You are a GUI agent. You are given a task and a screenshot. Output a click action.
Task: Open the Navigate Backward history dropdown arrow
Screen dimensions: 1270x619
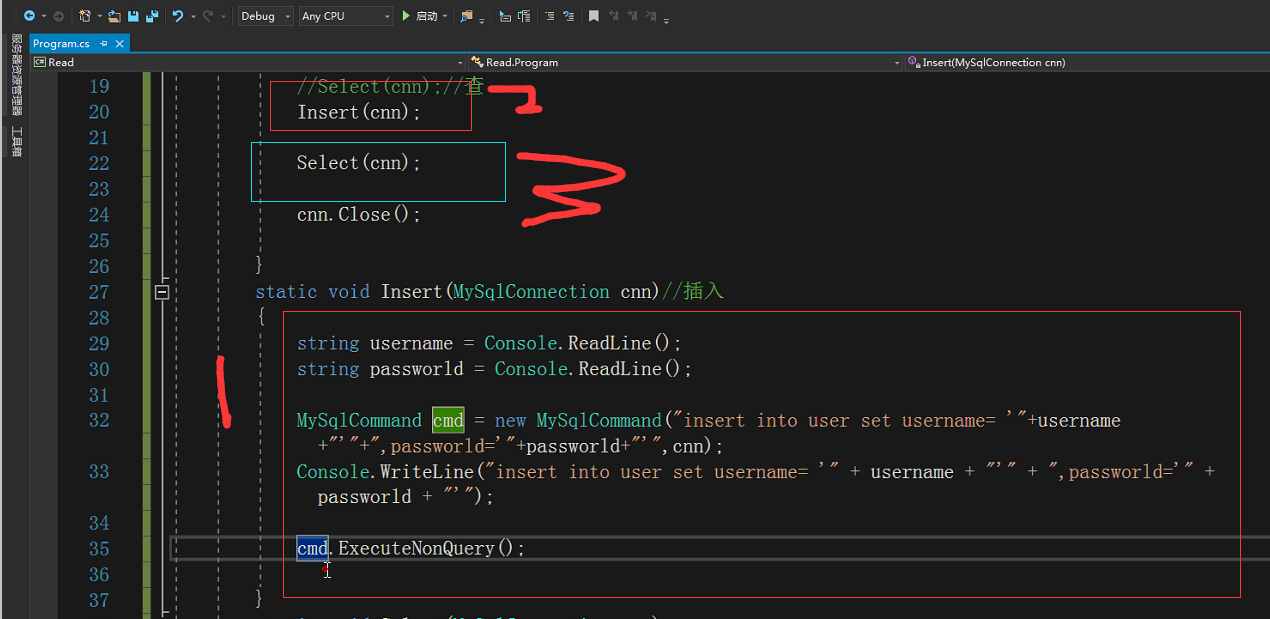pyautogui.click(x=44, y=16)
